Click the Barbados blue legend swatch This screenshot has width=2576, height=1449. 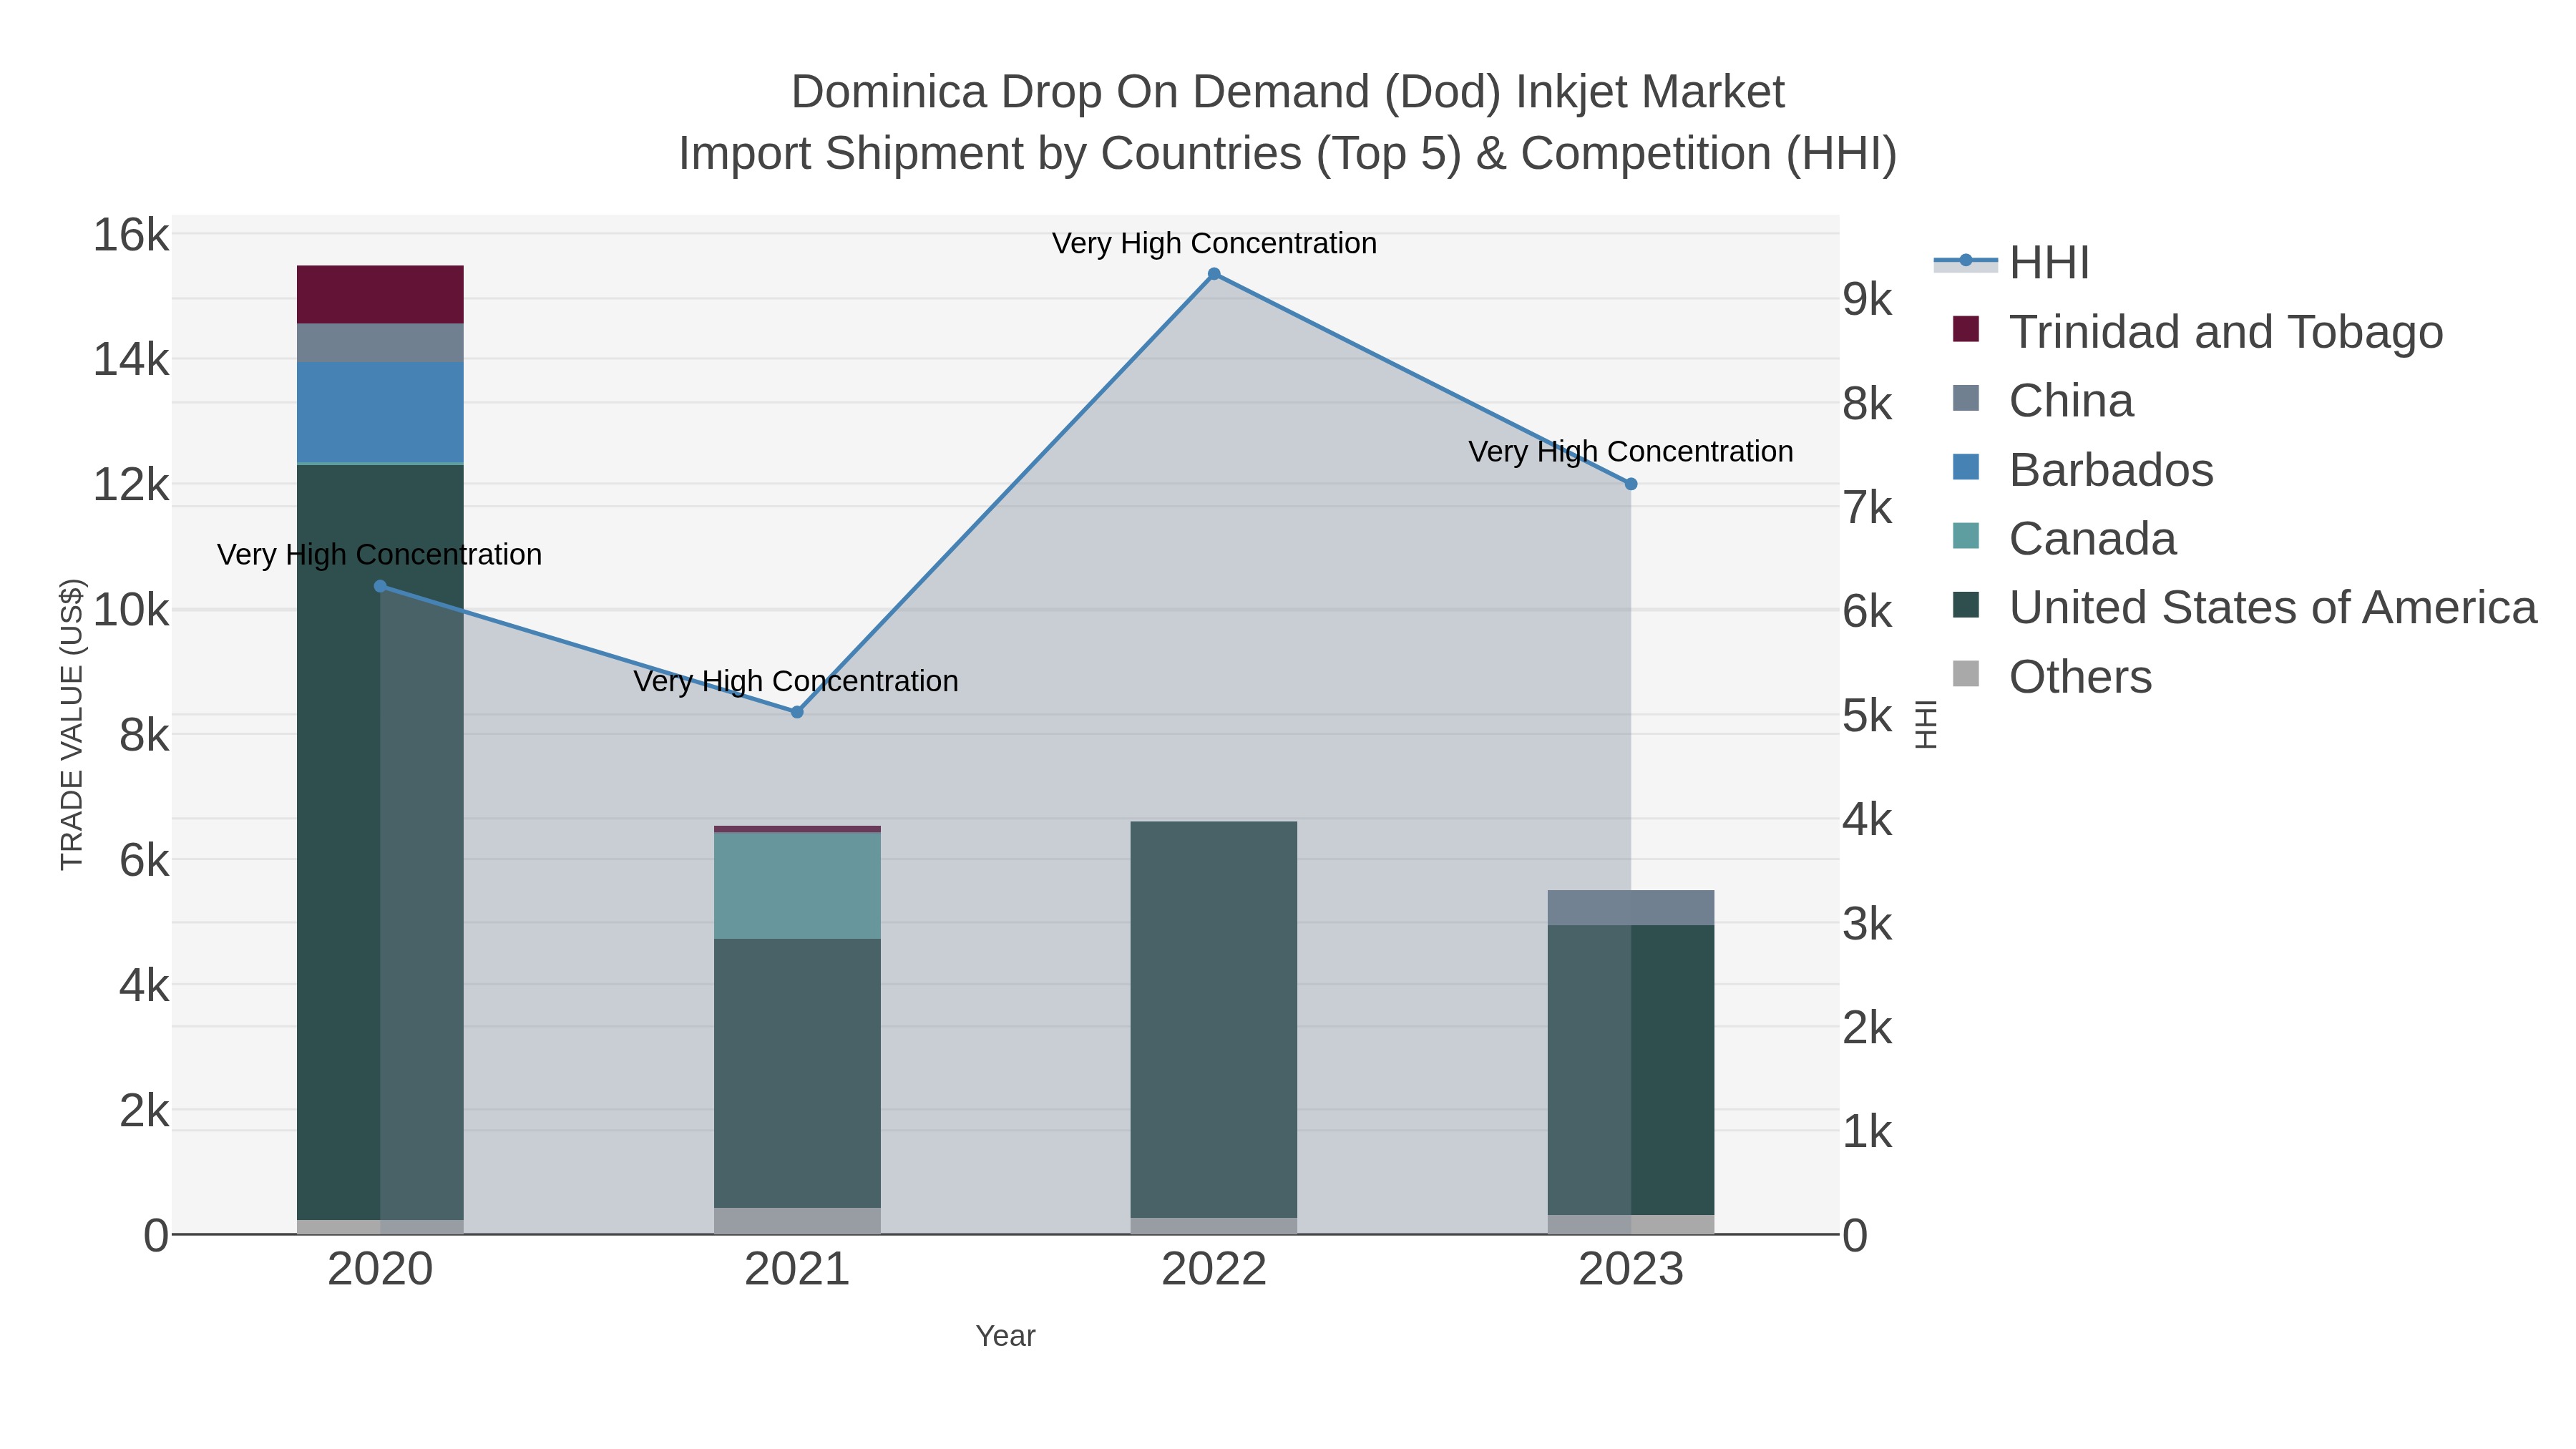click(x=1966, y=467)
